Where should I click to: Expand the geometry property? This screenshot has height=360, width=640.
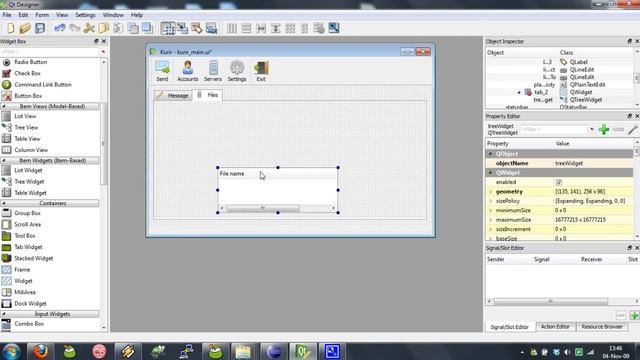[491, 191]
